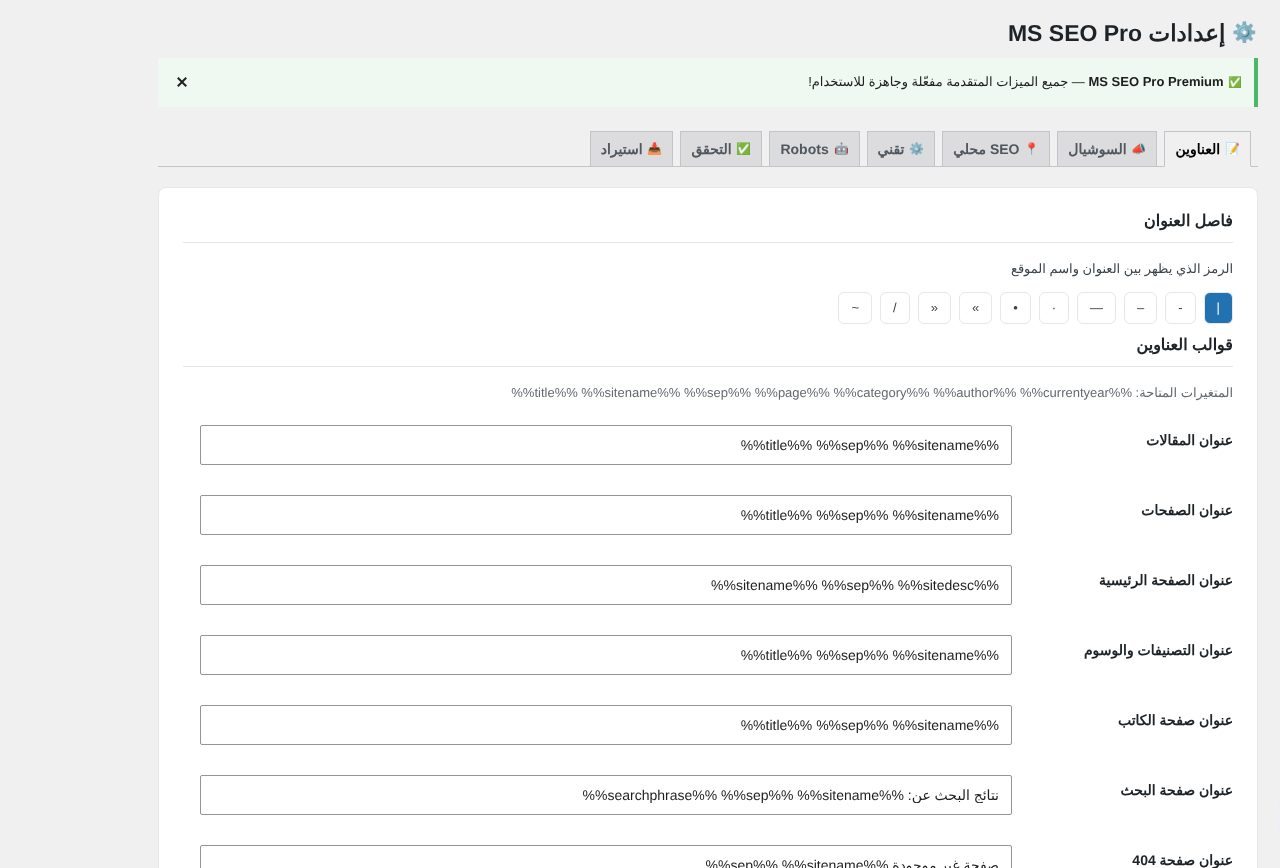Focus the عنوان المقالات template field
The image size is (1280, 868).
click(606, 445)
